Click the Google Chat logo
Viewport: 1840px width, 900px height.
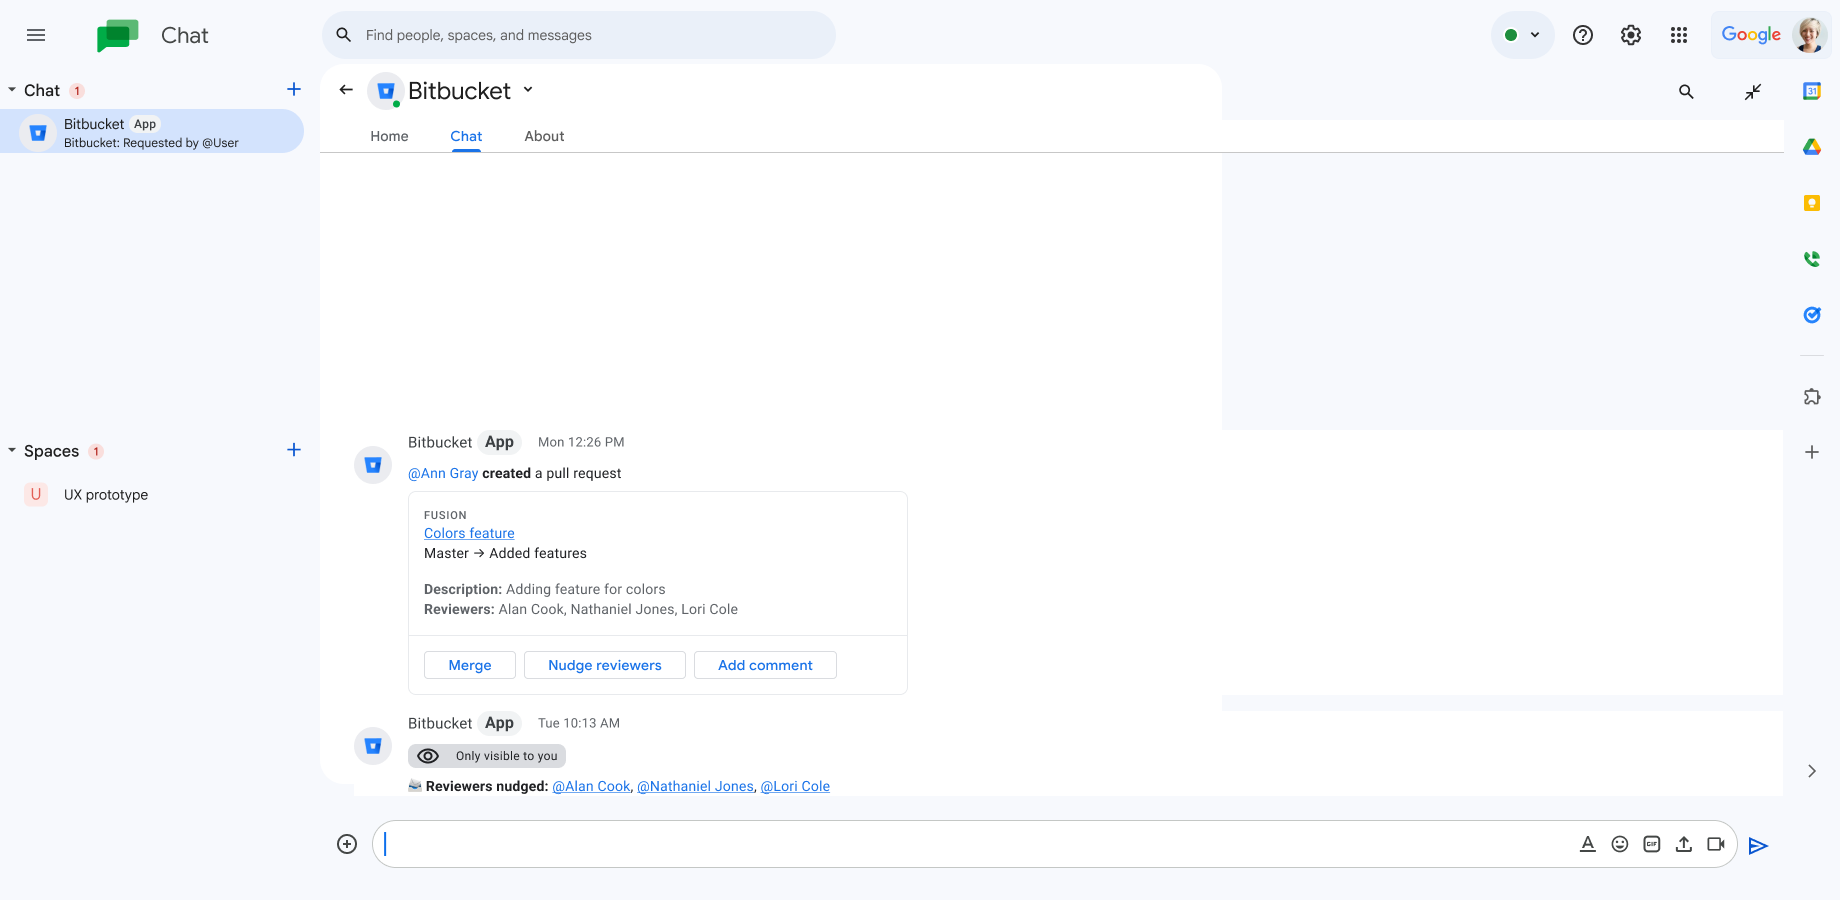point(118,35)
